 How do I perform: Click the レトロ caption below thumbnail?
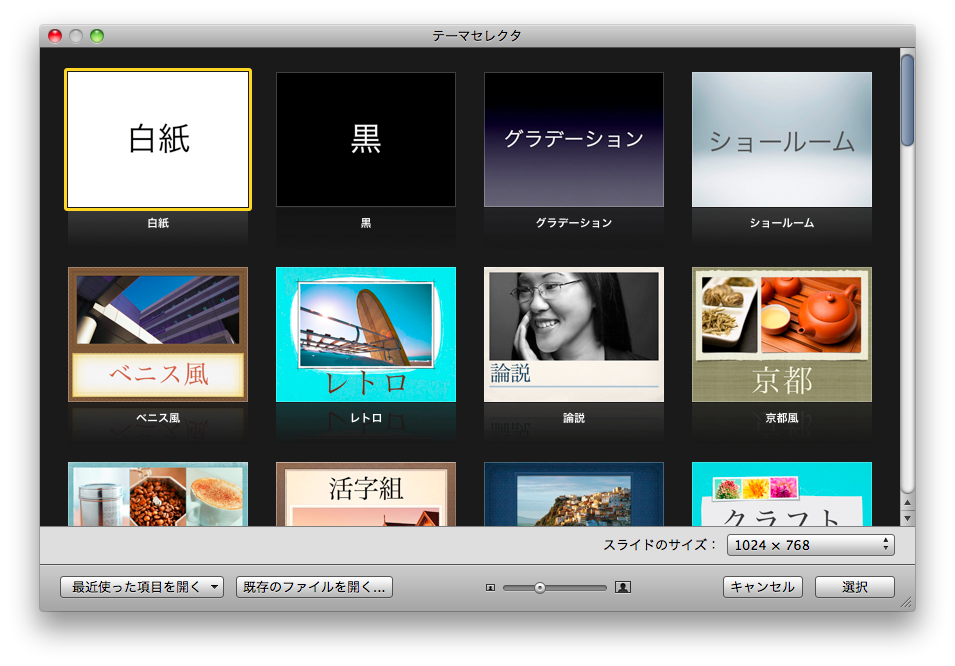point(365,418)
